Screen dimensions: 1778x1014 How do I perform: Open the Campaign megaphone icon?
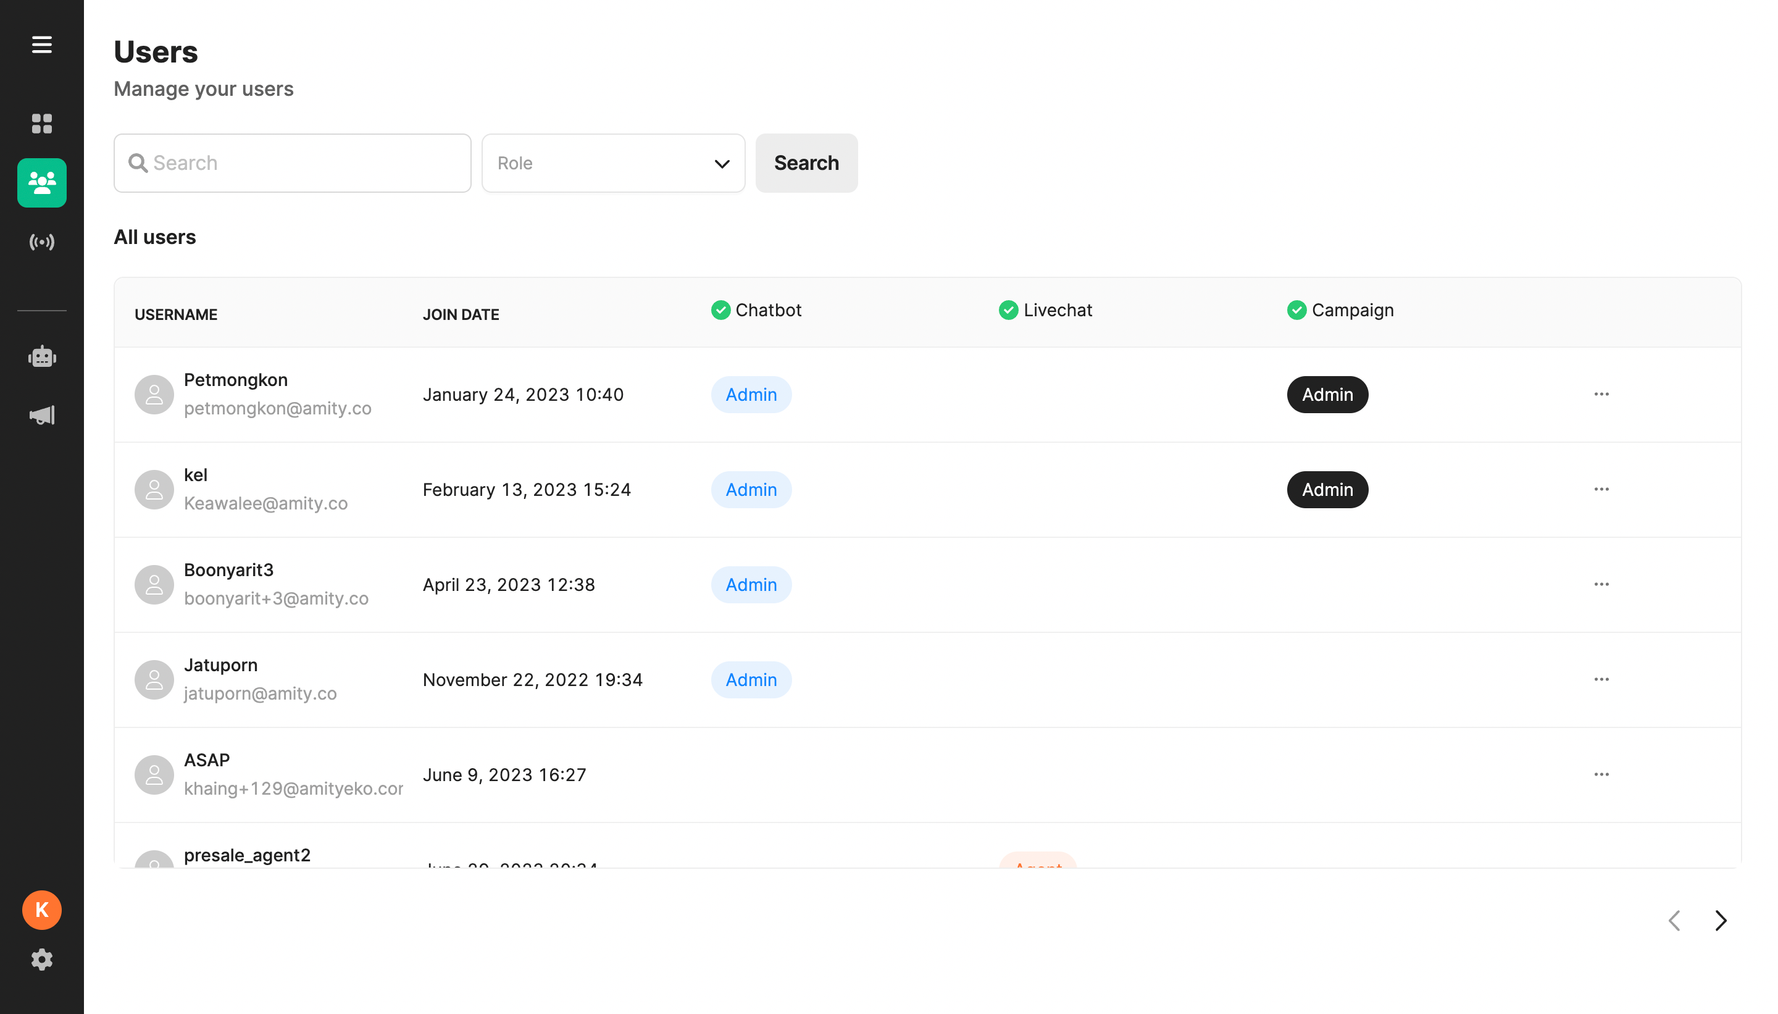42,416
